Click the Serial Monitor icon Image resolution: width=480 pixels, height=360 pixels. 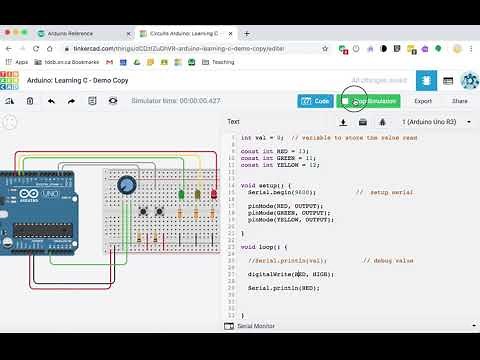pos(229,326)
